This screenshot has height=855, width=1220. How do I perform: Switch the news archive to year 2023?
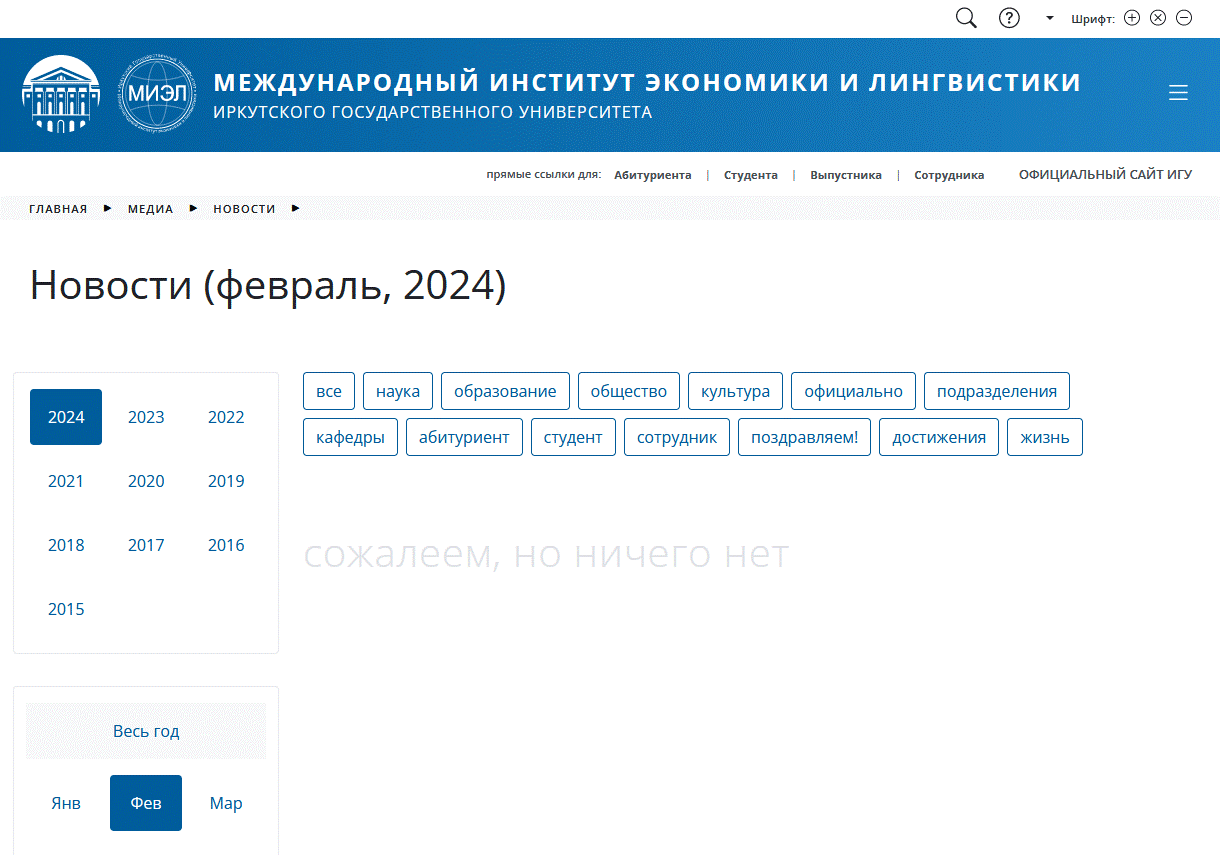[x=146, y=417]
